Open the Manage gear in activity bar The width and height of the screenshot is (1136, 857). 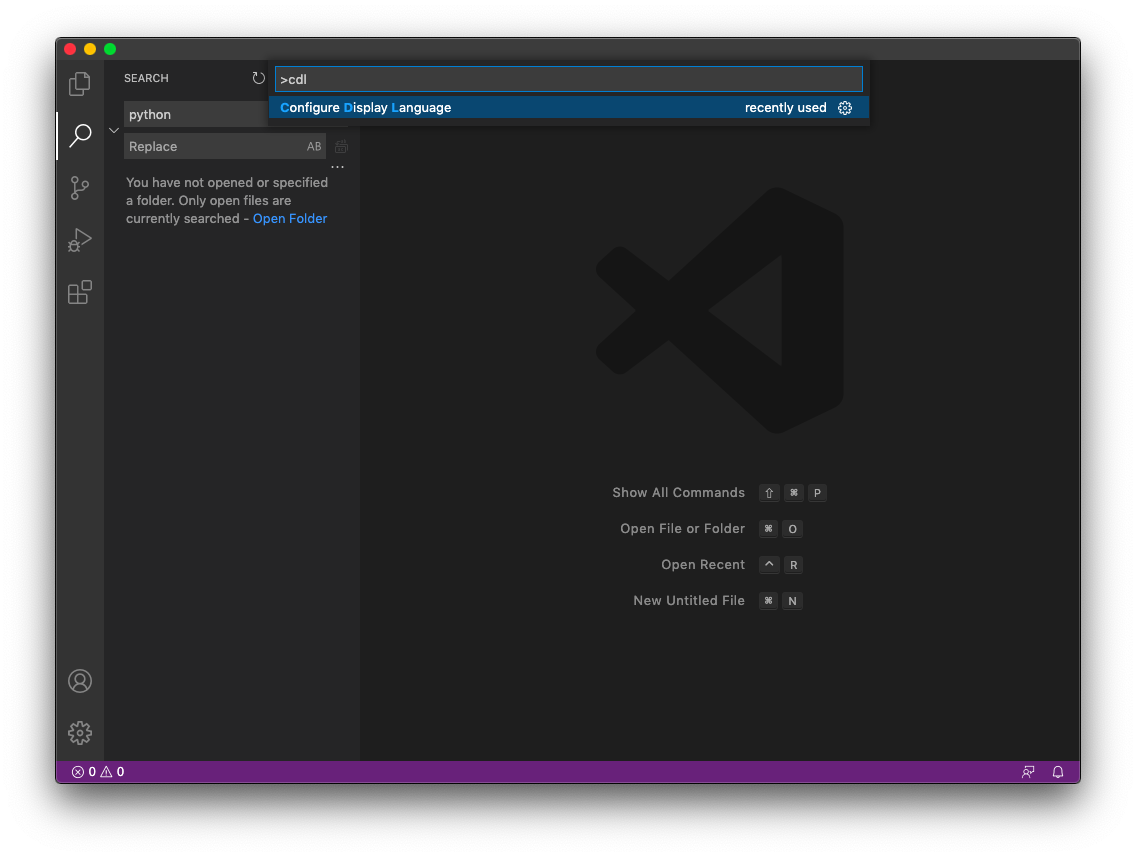[80, 733]
